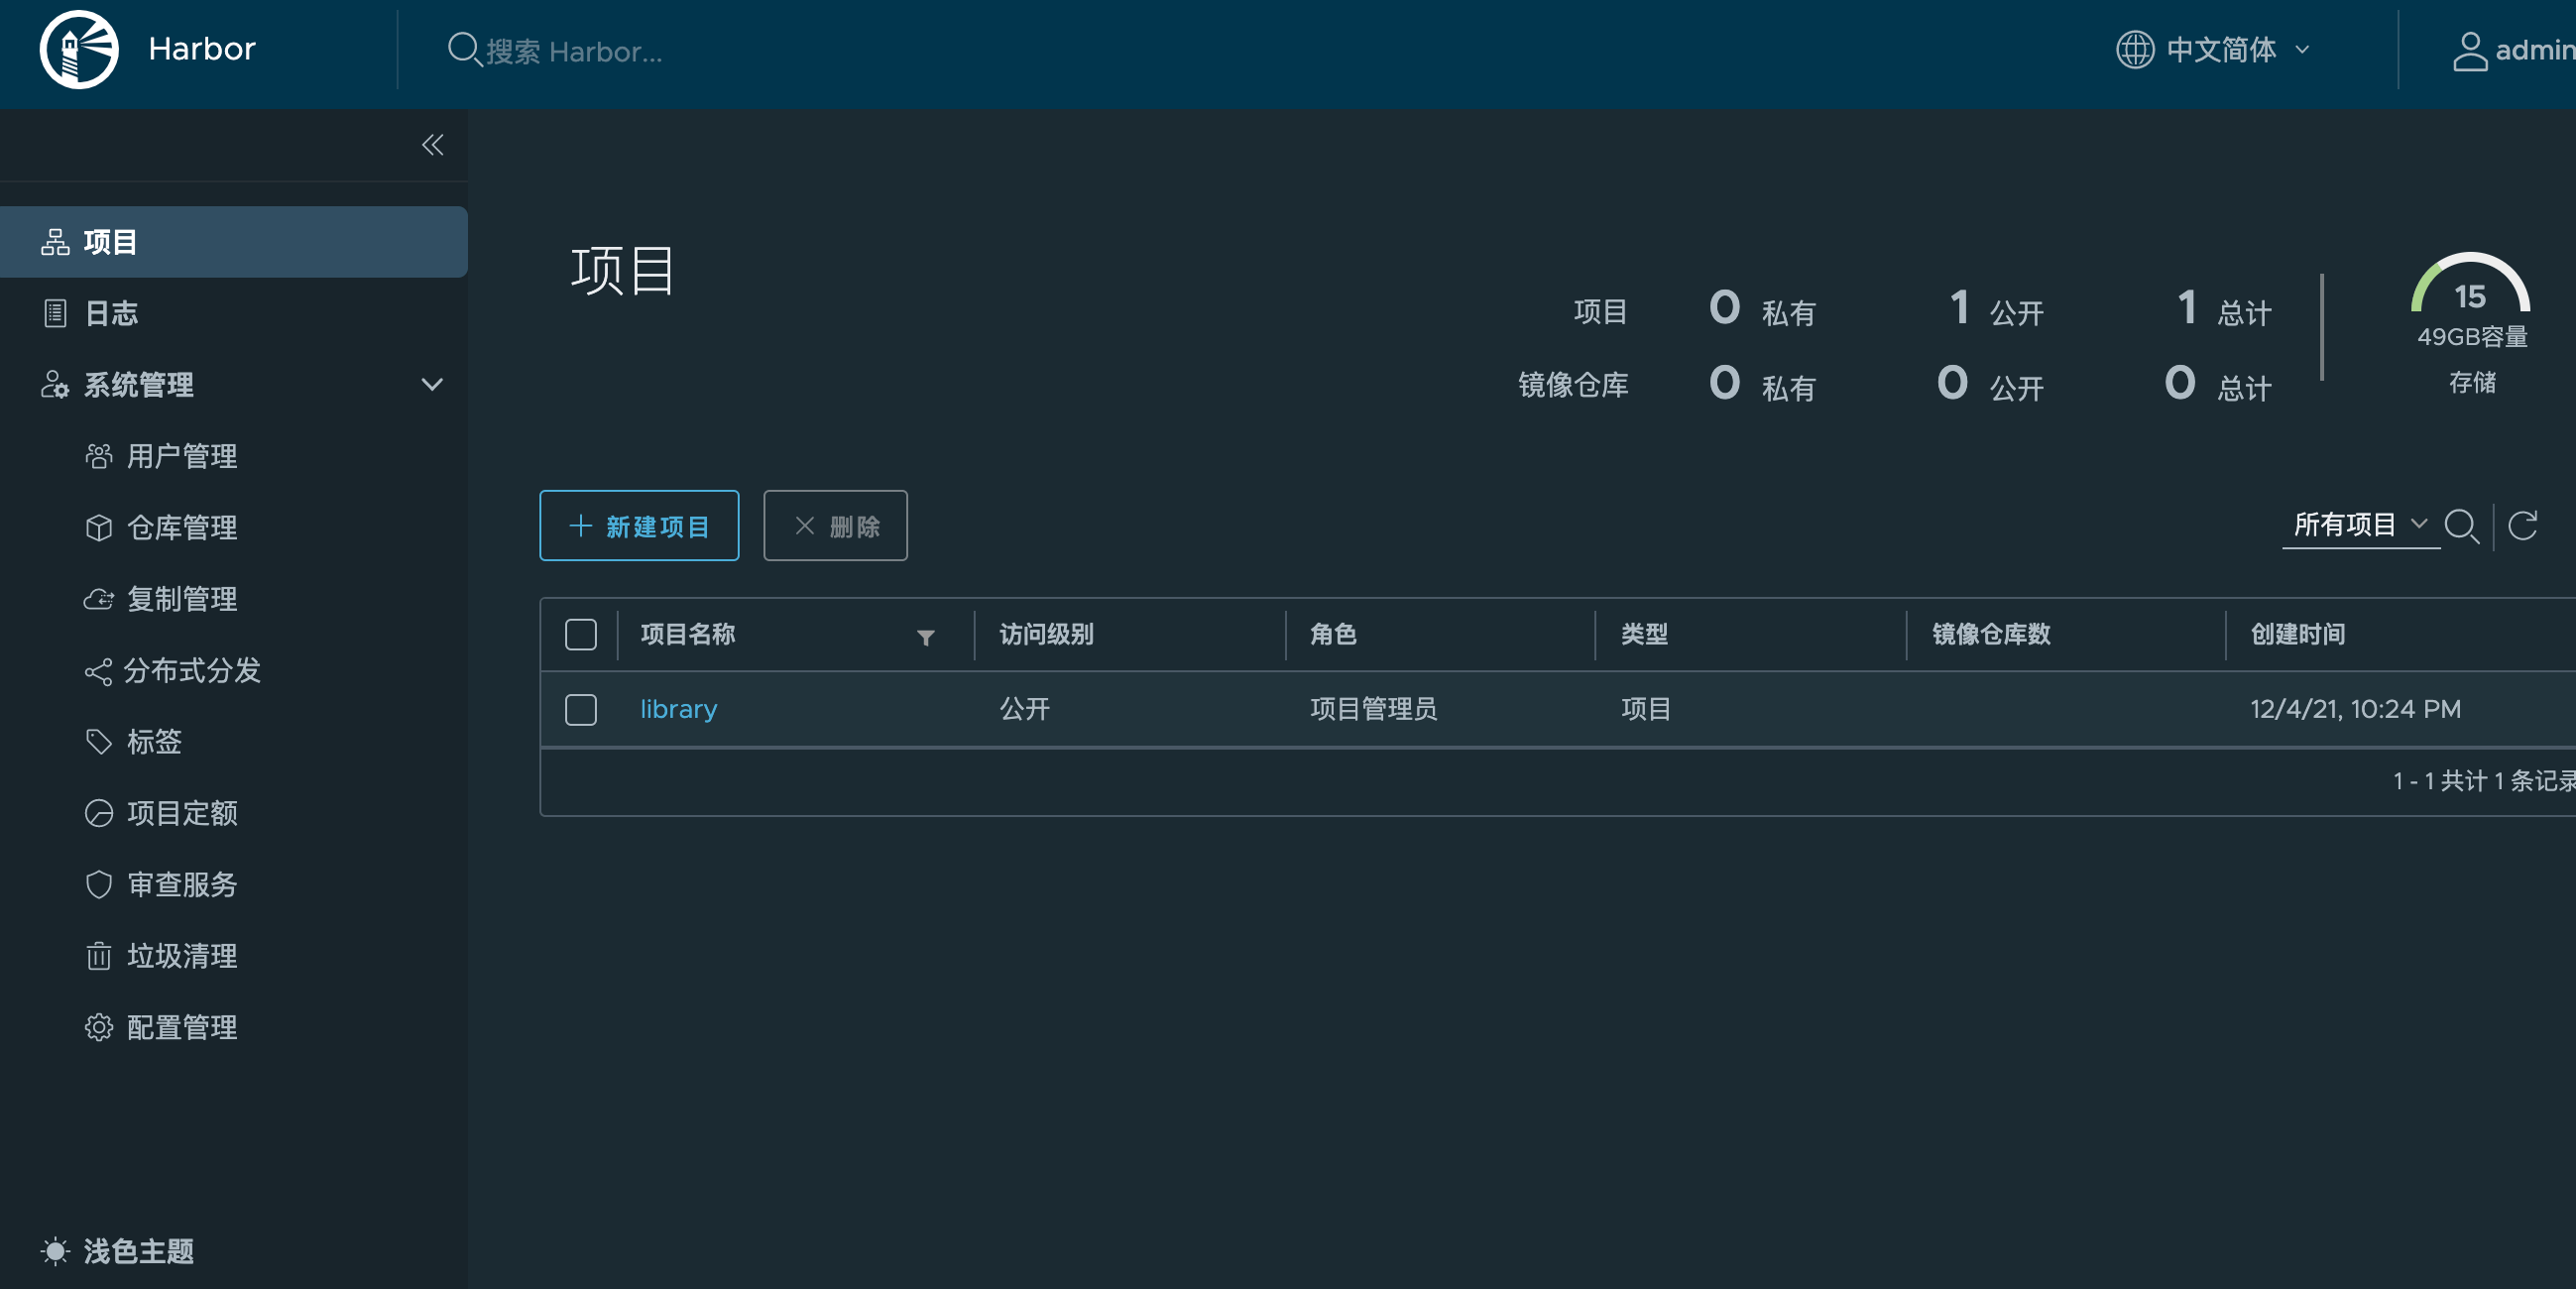Screen dimensions: 2576x1289
Task: Switch to 浅色主题 light theme
Action: click(138, 1251)
